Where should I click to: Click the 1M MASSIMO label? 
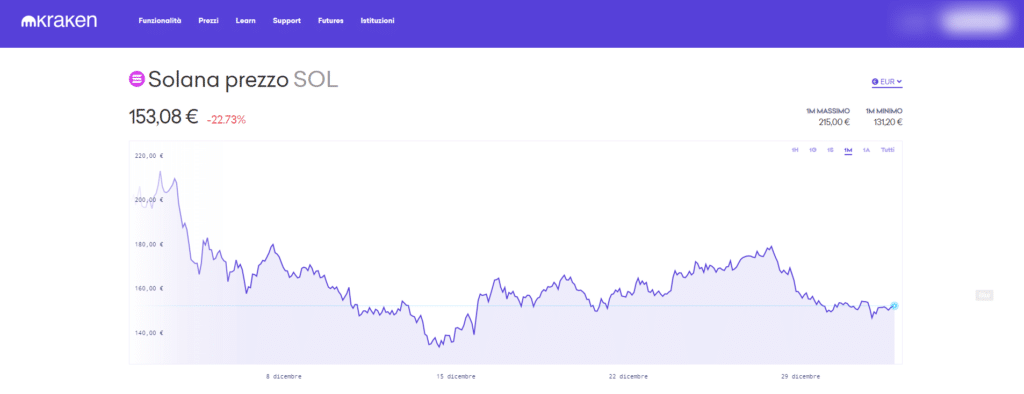pos(828,111)
